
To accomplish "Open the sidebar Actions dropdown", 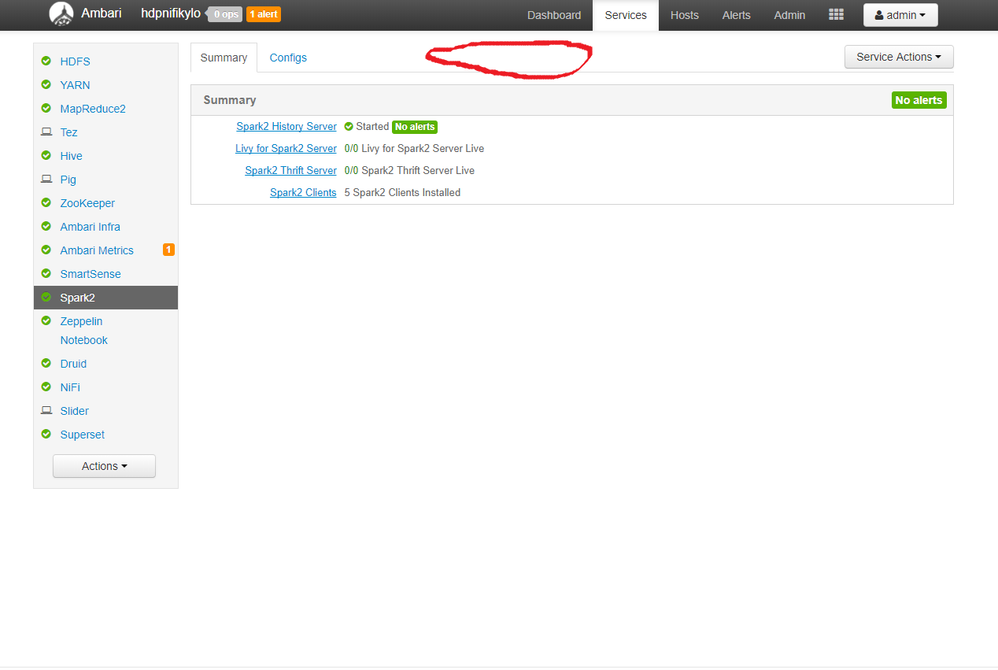I will pos(104,466).
